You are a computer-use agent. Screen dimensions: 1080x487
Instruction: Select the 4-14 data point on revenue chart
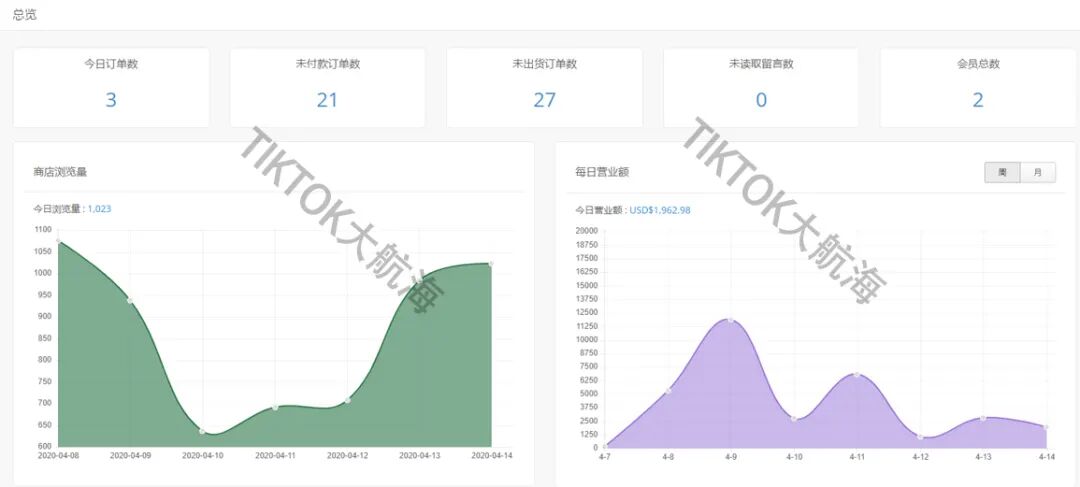tap(1047, 427)
